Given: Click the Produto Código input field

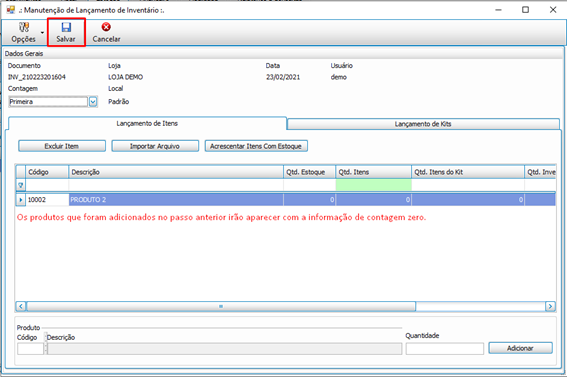Looking at the screenshot, I should click(30, 348).
